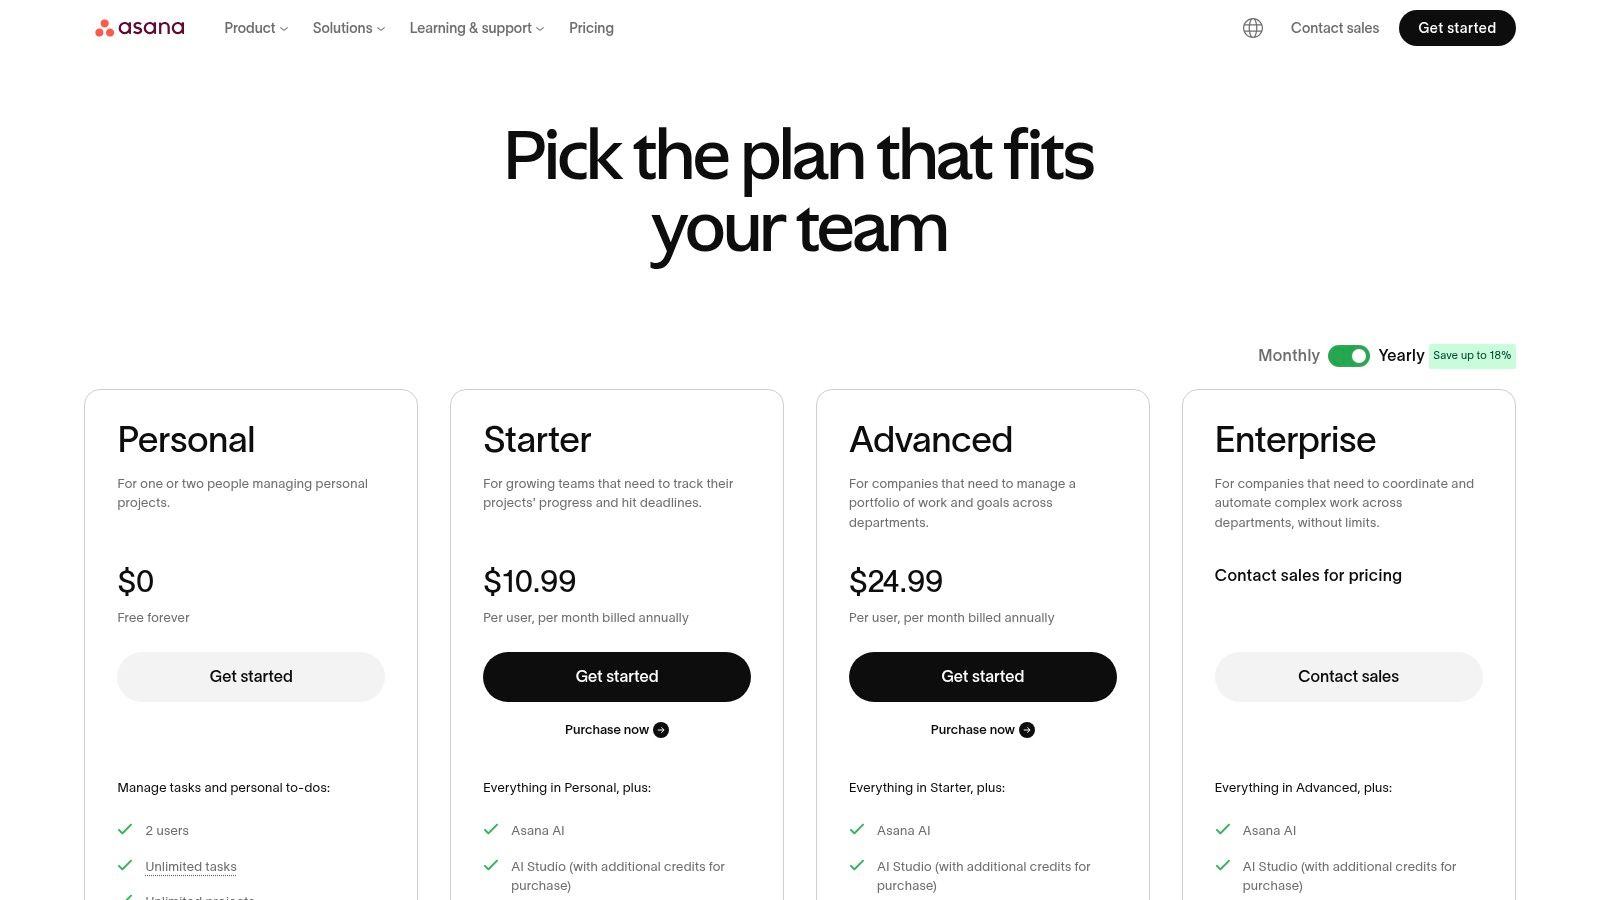Screen dimensions: 1600x900
Task: Expand the Product dropdown menu
Action: 256,28
